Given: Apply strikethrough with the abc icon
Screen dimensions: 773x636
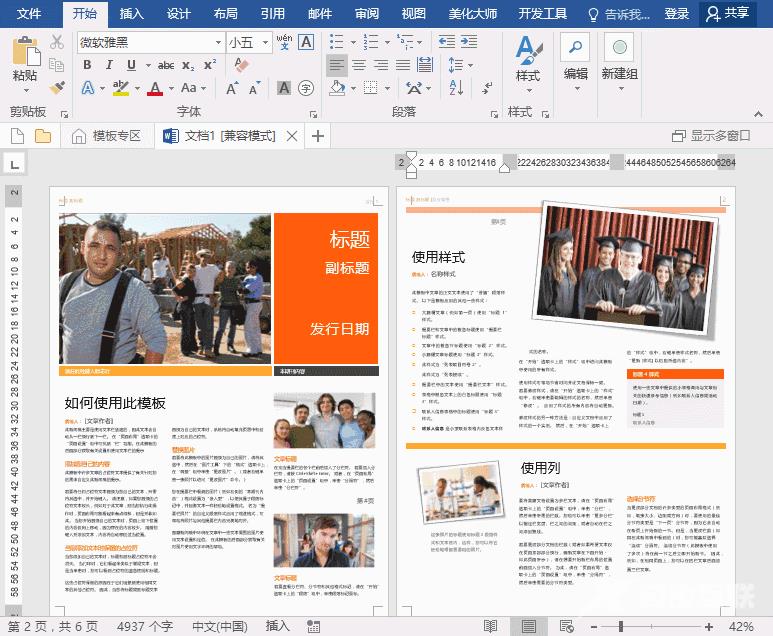Looking at the screenshot, I should click(x=166, y=65).
